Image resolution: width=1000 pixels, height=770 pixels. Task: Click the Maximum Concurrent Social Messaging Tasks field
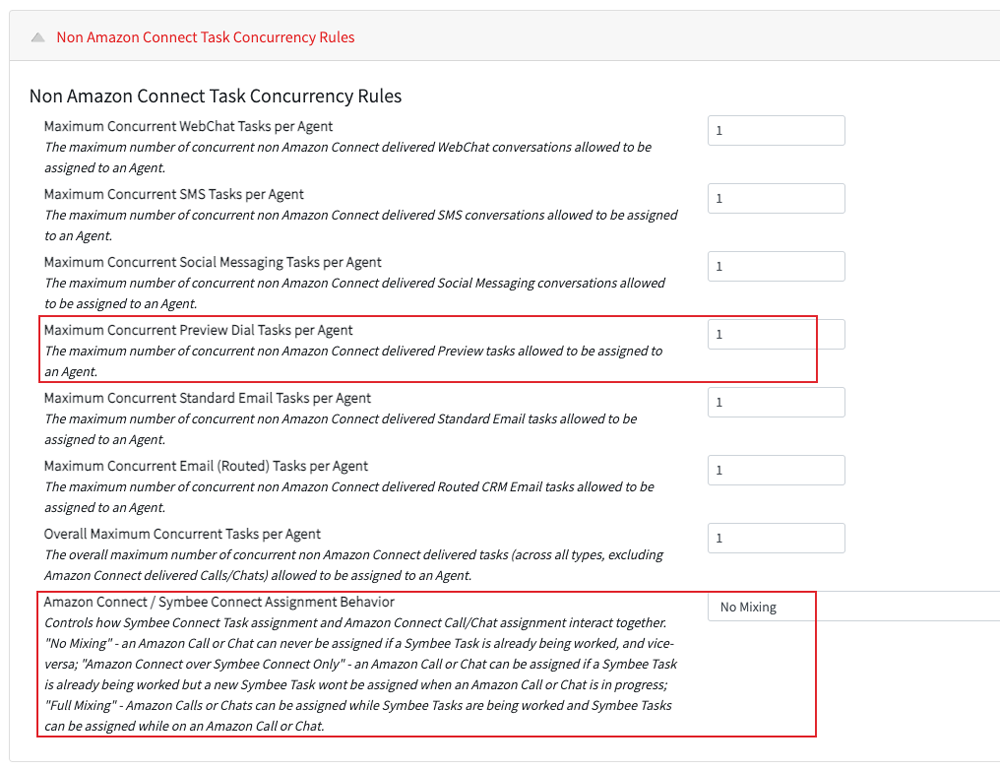click(x=776, y=267)
